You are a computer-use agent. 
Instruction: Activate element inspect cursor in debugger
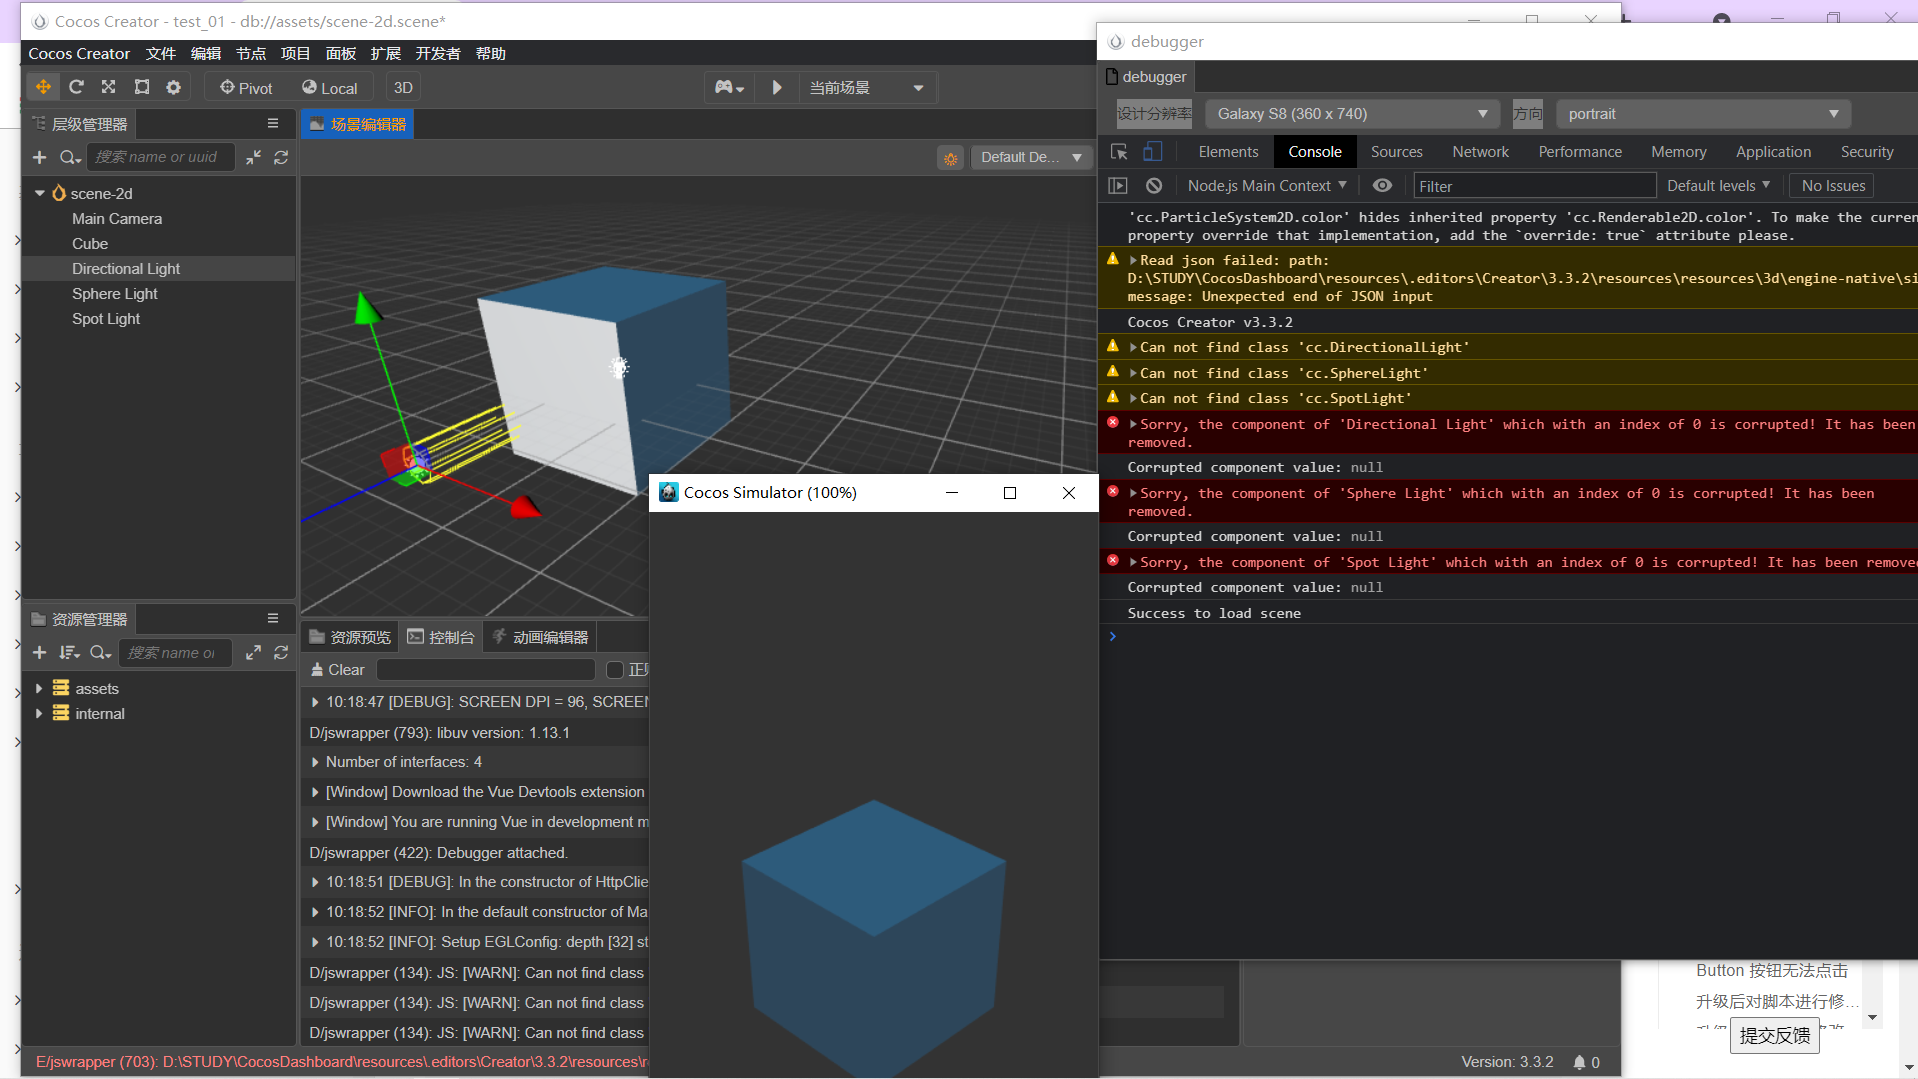[1119, 152]
